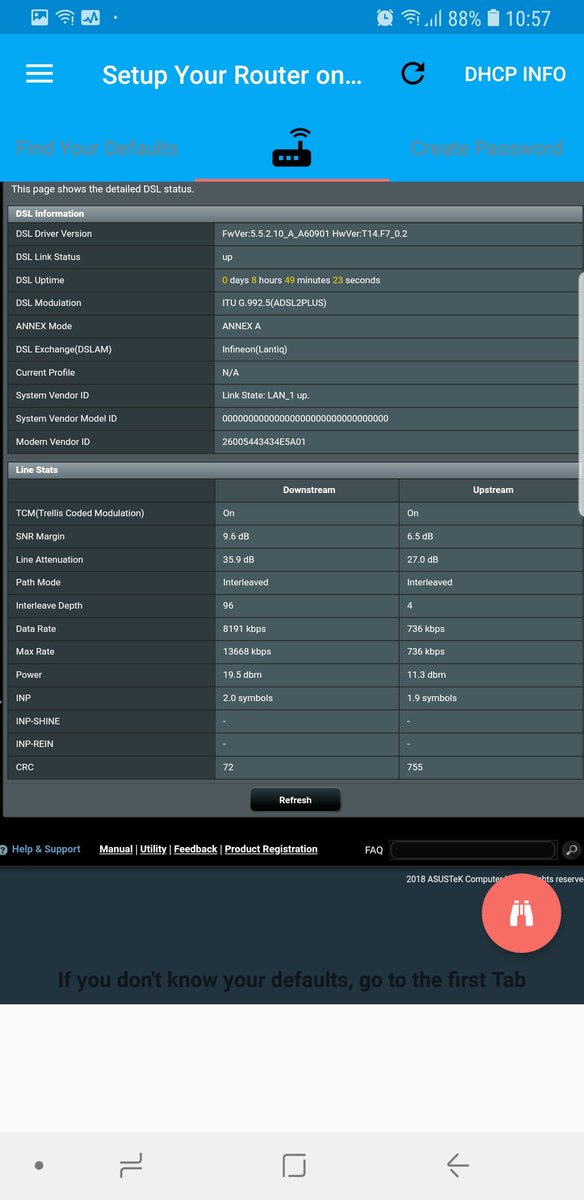Viewport: 584px width, 1200px height.
Task: Tap the Android recent apps button
Action: click(x=130, y=1165)
